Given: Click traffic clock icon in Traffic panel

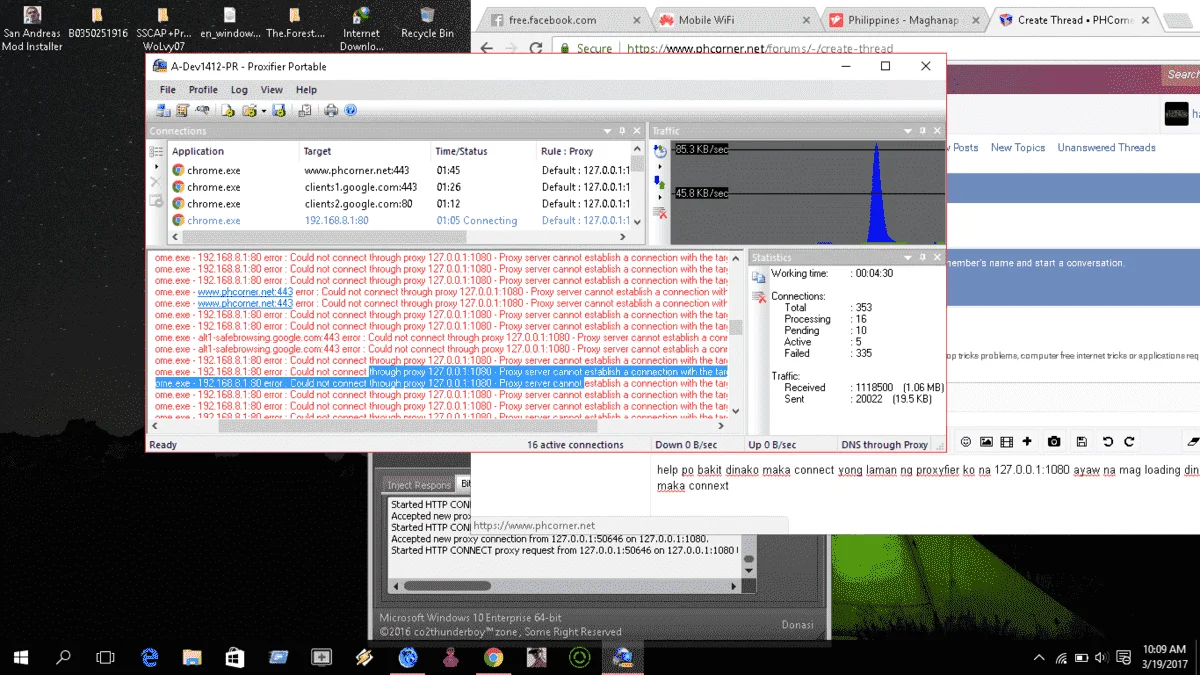Looking at the screenshot, I should [660, 152].
